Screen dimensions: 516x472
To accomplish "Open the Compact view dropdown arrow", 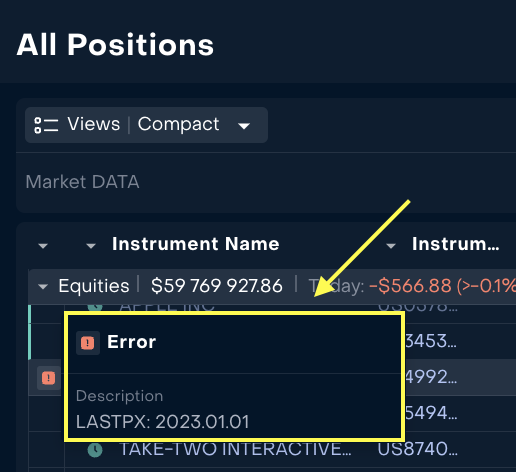I will pyautogui.click(x=244, y=126).
